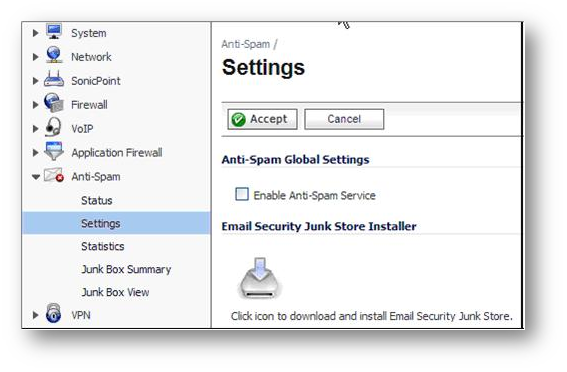Enable Anti-Spam Service checkbox

(242, 194)
